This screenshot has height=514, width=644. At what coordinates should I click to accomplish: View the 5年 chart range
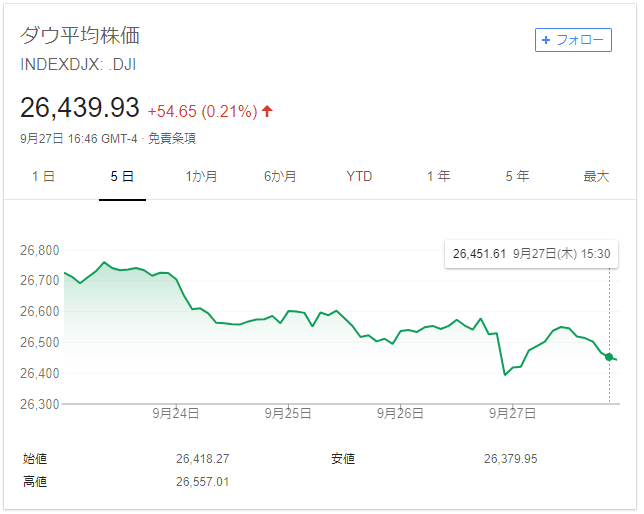point(517,177)
